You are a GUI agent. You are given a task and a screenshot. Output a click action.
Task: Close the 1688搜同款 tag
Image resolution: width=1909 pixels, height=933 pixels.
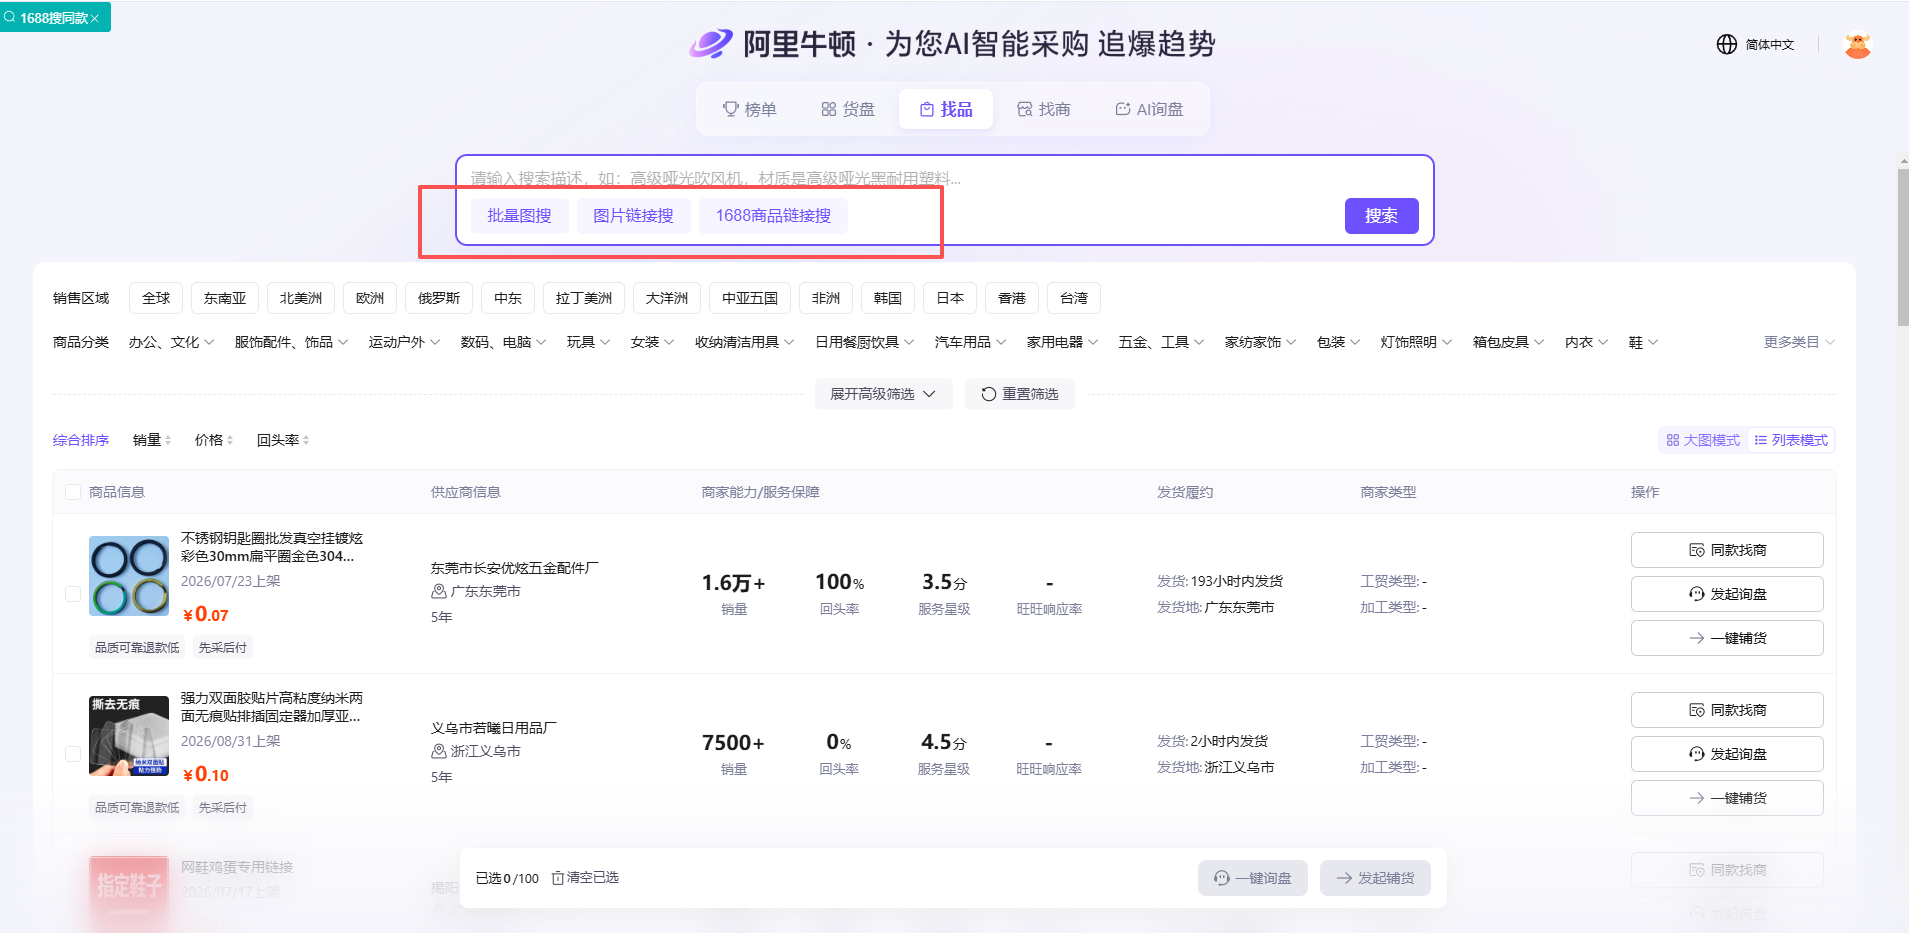pos(95,19)
